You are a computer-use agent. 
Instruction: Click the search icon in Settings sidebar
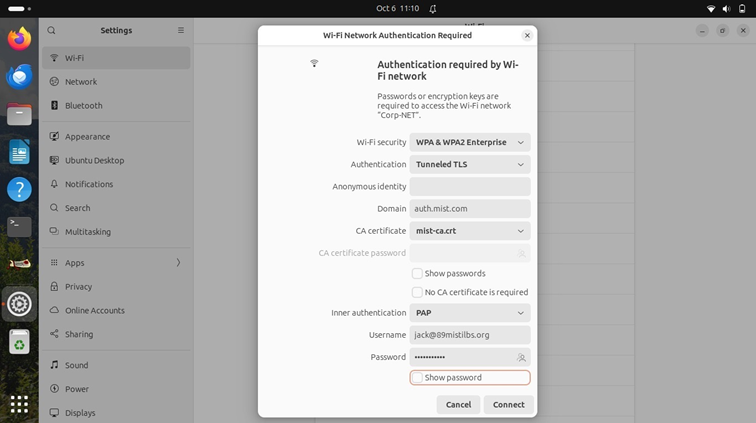pyautogui.click(x=52, y=30)
